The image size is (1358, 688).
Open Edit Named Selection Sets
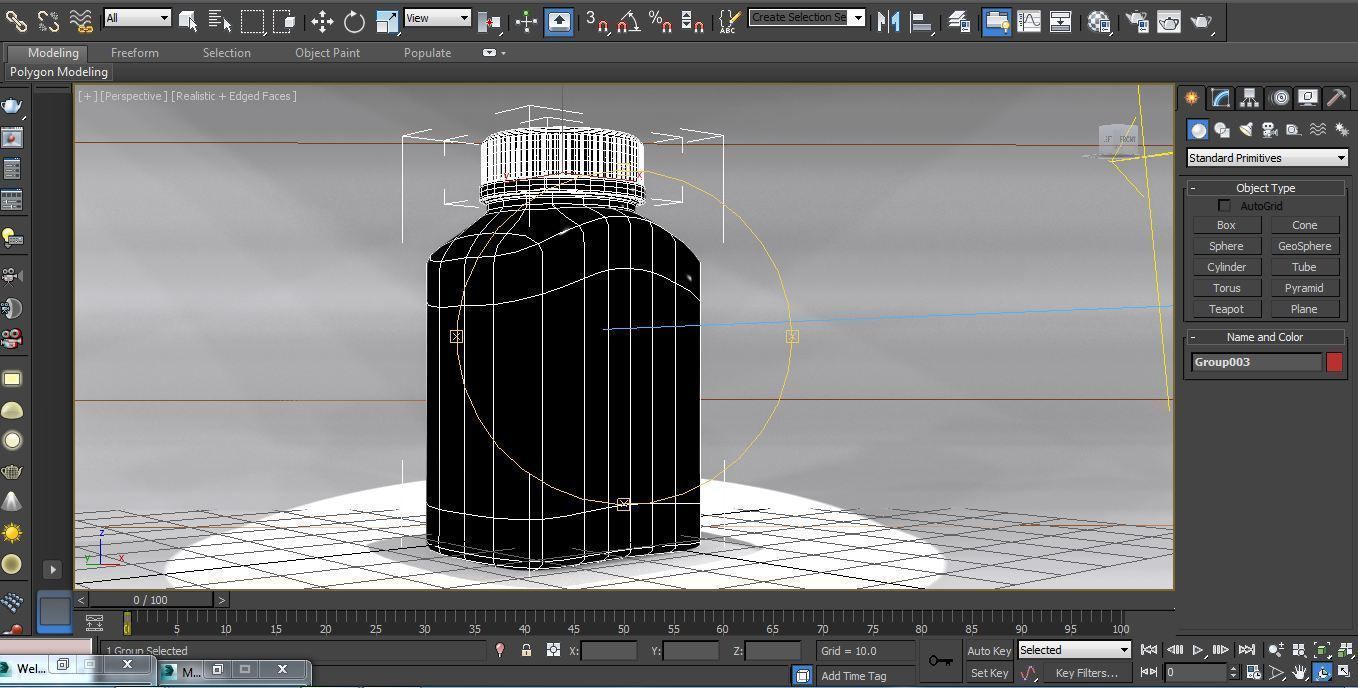click(x=730, y=20)
